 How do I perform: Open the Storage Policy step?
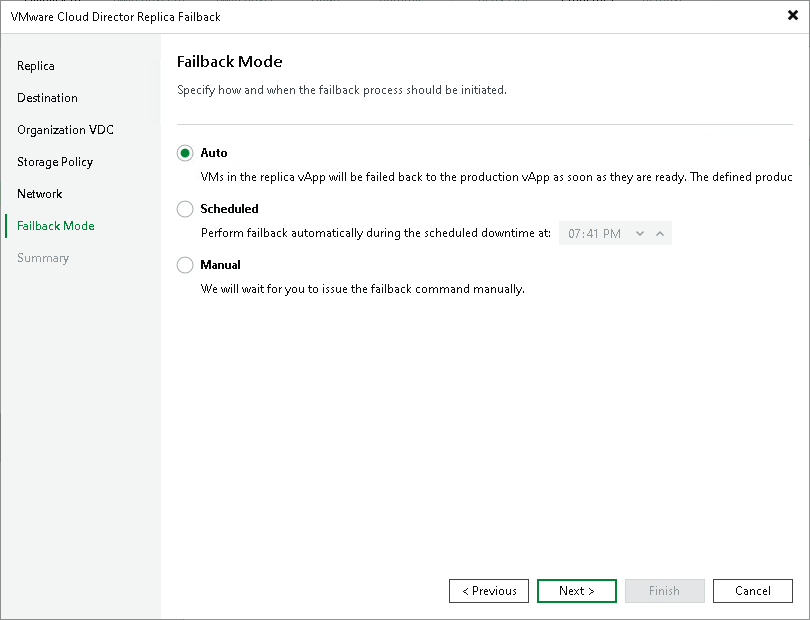(x=55, y=162)
